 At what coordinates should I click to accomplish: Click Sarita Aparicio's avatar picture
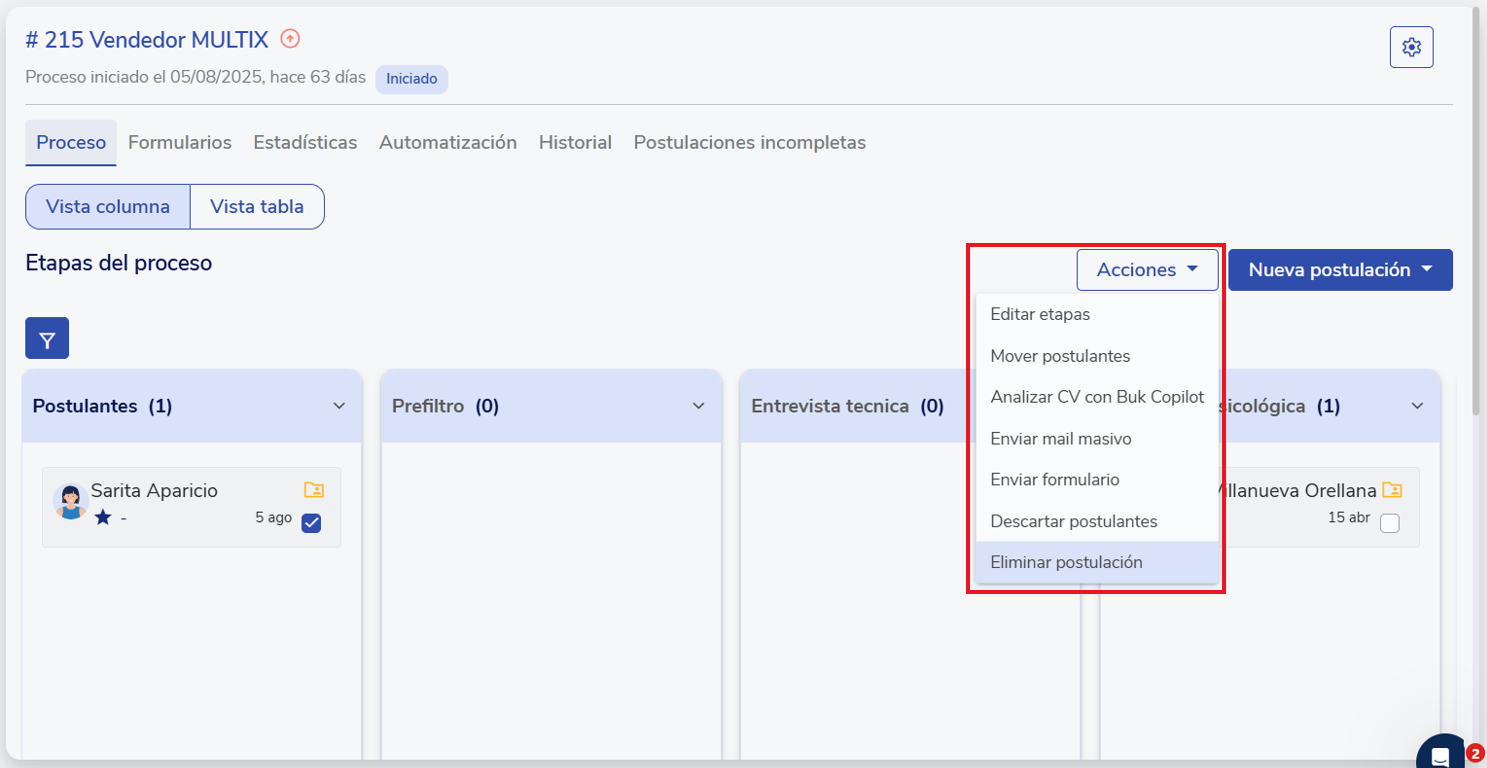tap(70, 501)
